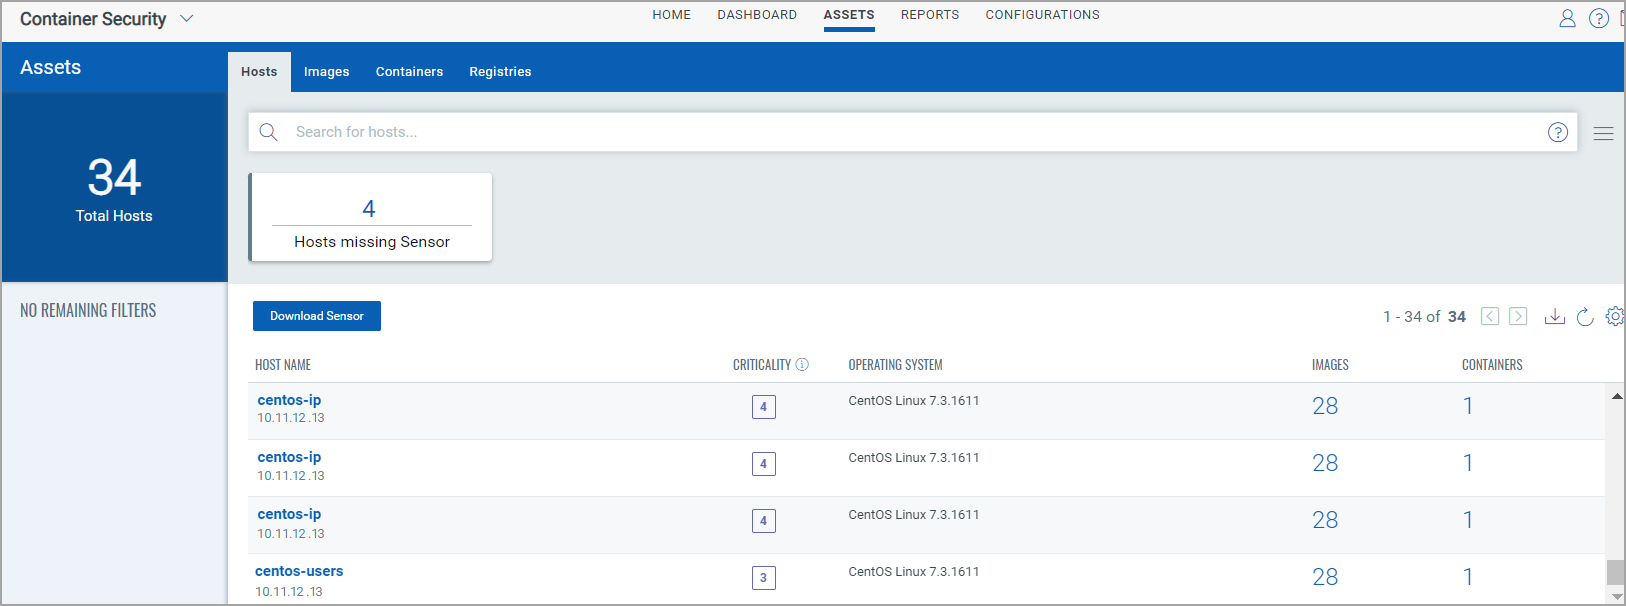Download the hosts list icon
The height and width of the screenshot is (606, 1626).
1554,316
